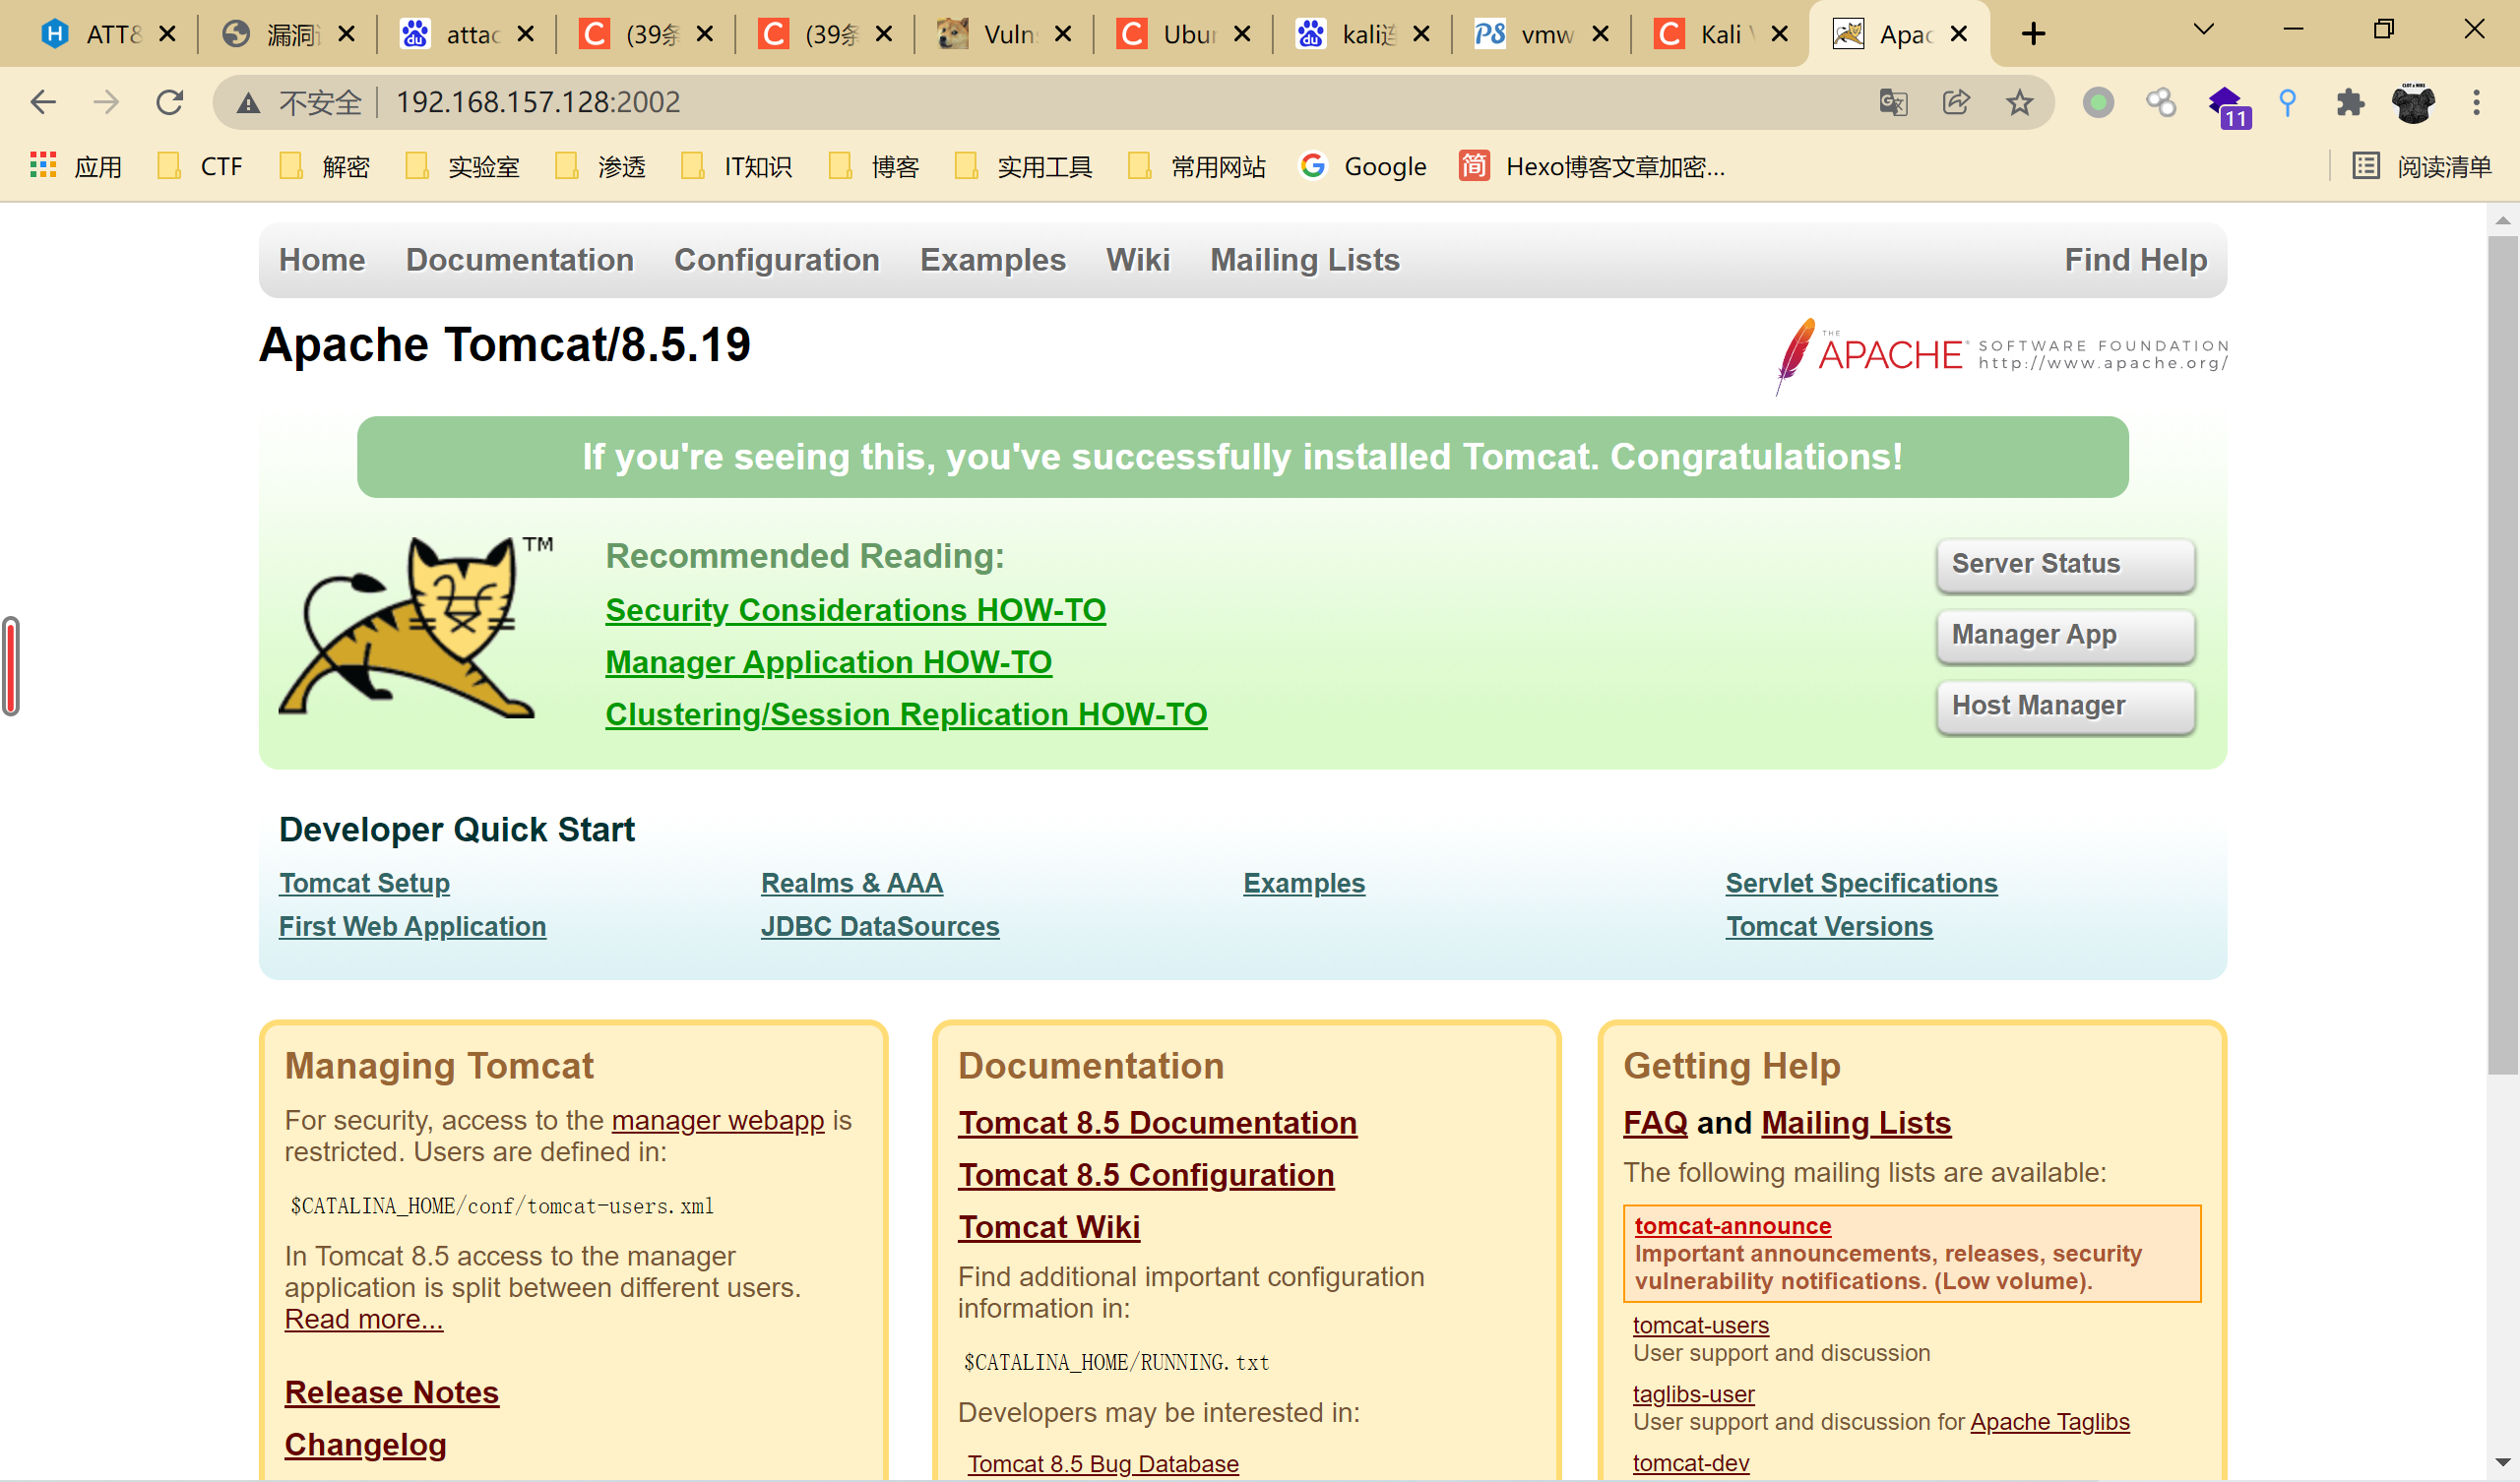The height and width of the screenshot is (1482, 2520).
Task: Click the blue pin extension icon
Action: (x=2287, y=102)
